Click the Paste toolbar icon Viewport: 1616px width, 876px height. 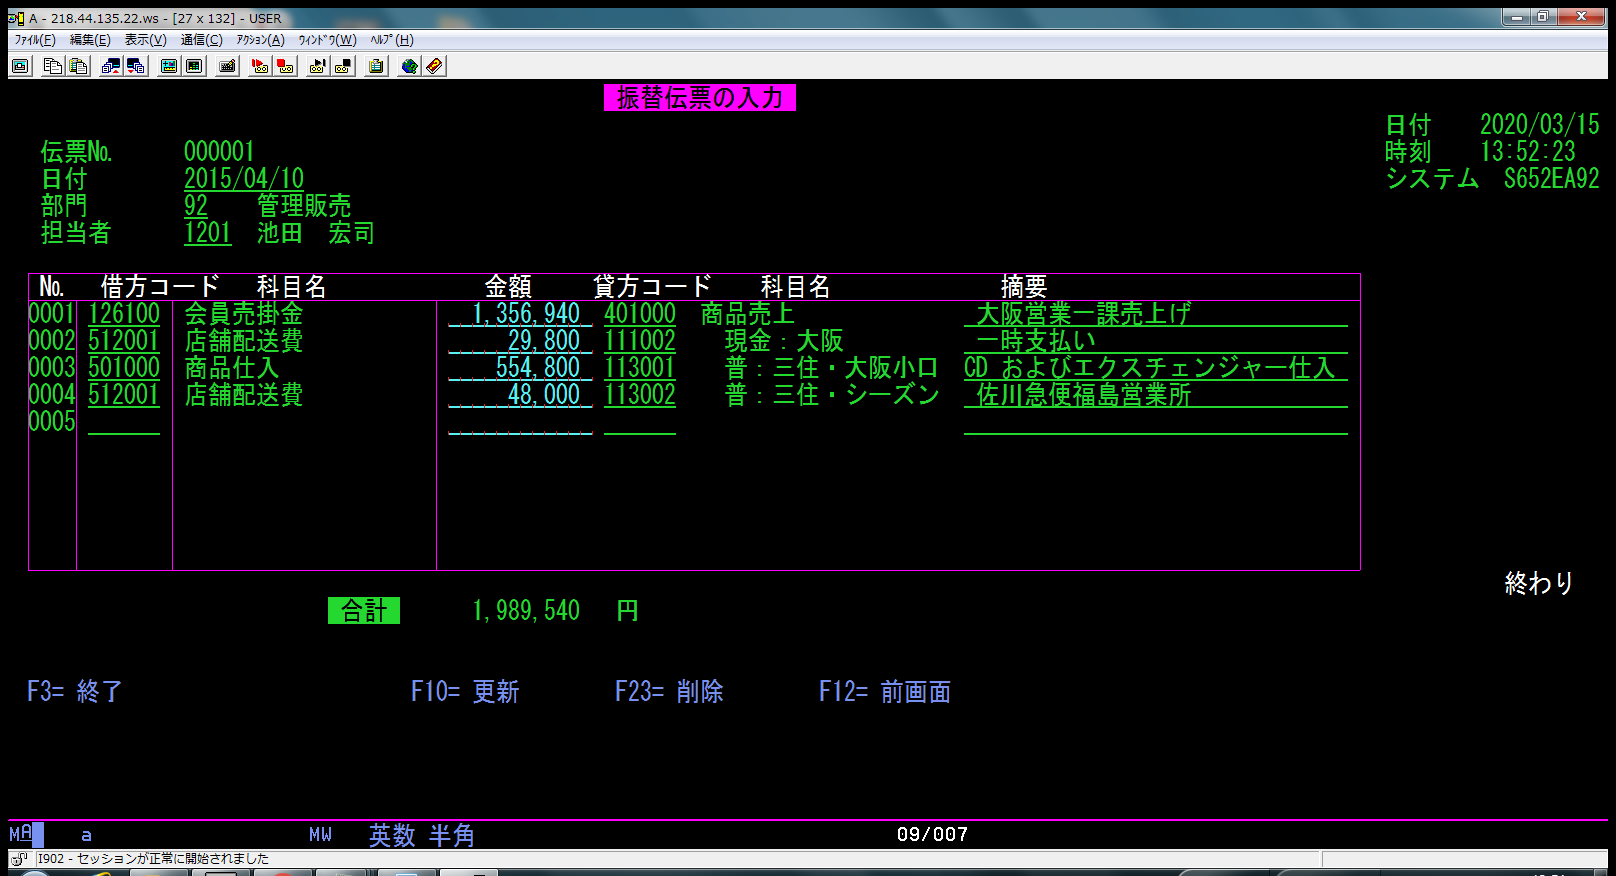pos(78,66)
